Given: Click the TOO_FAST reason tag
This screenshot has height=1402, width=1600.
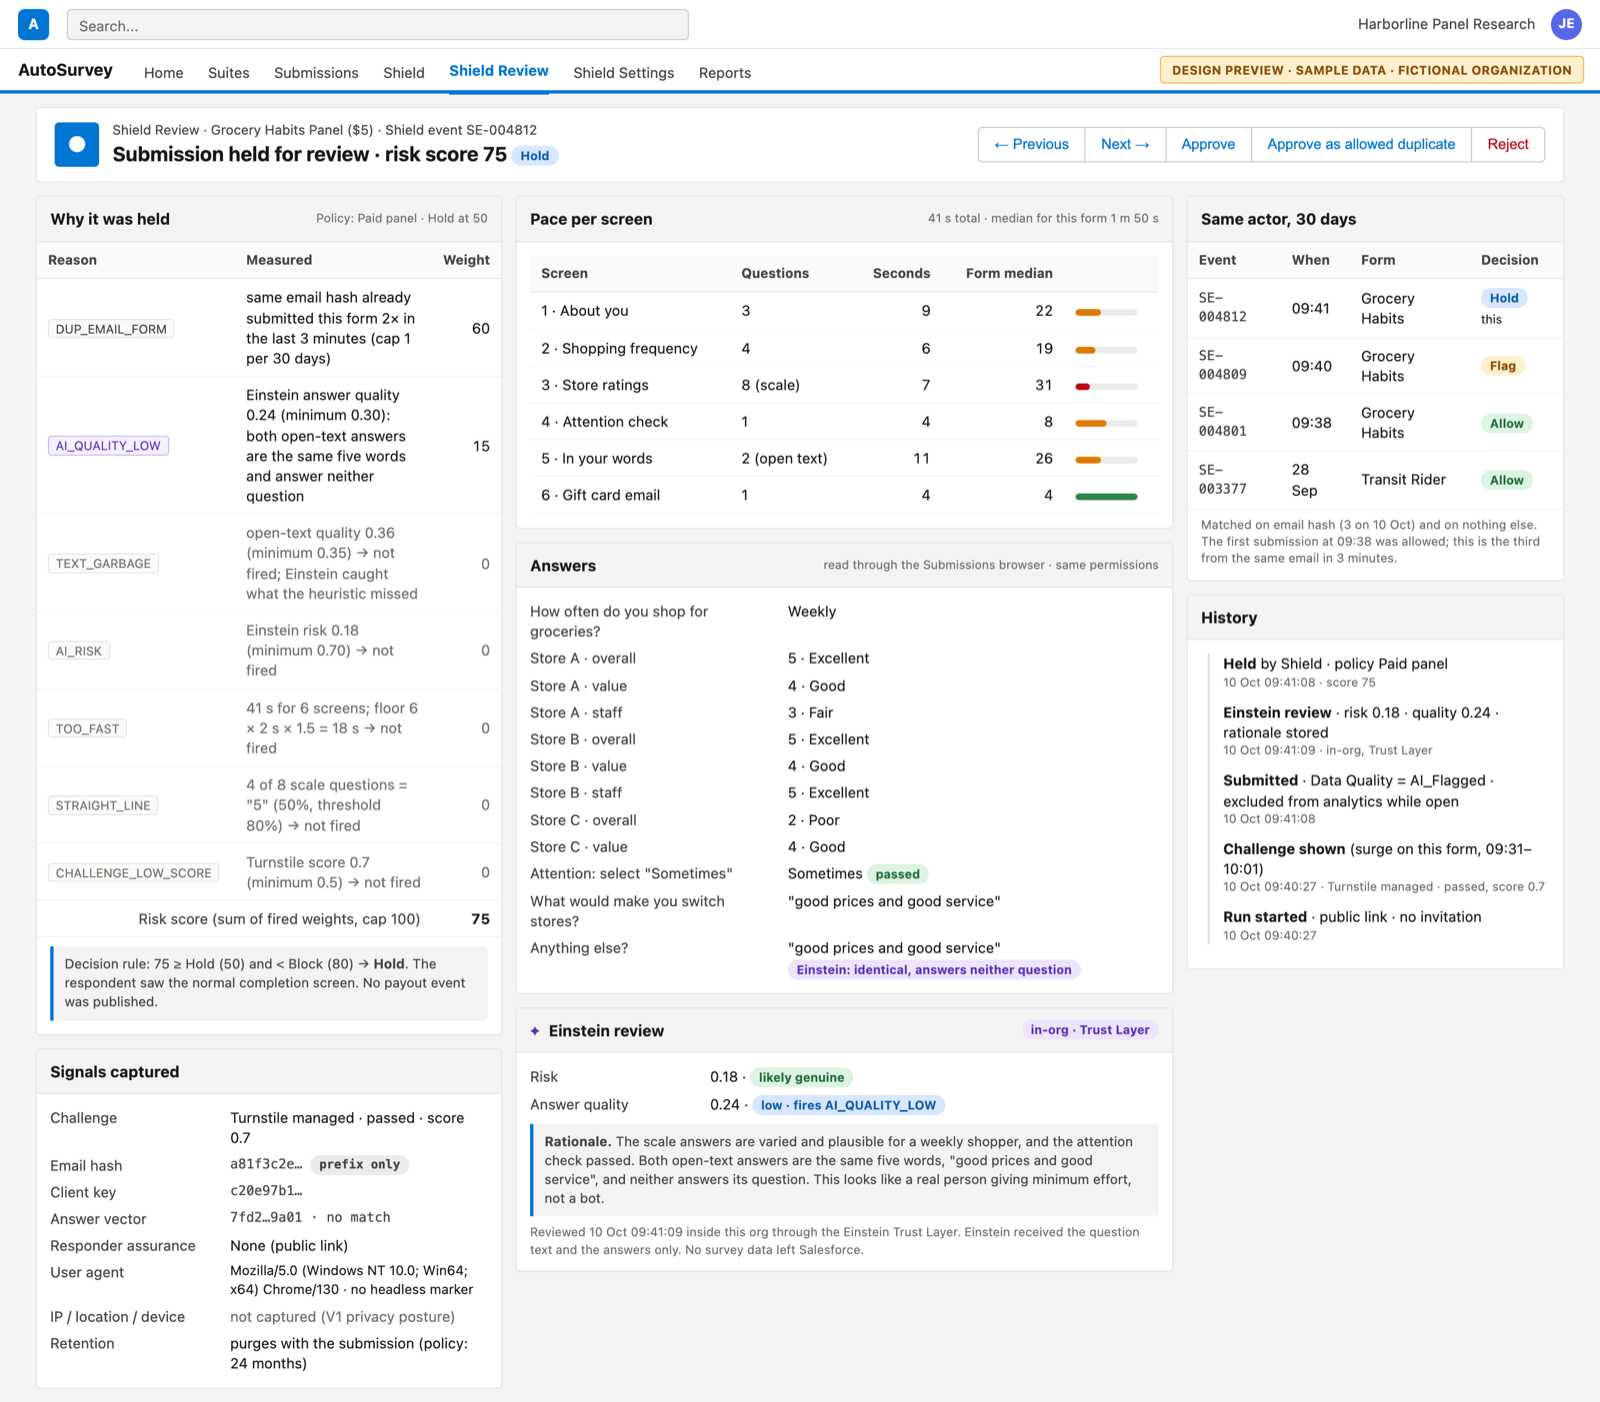Looking at the screenshot, I should (x=87, y=729).
